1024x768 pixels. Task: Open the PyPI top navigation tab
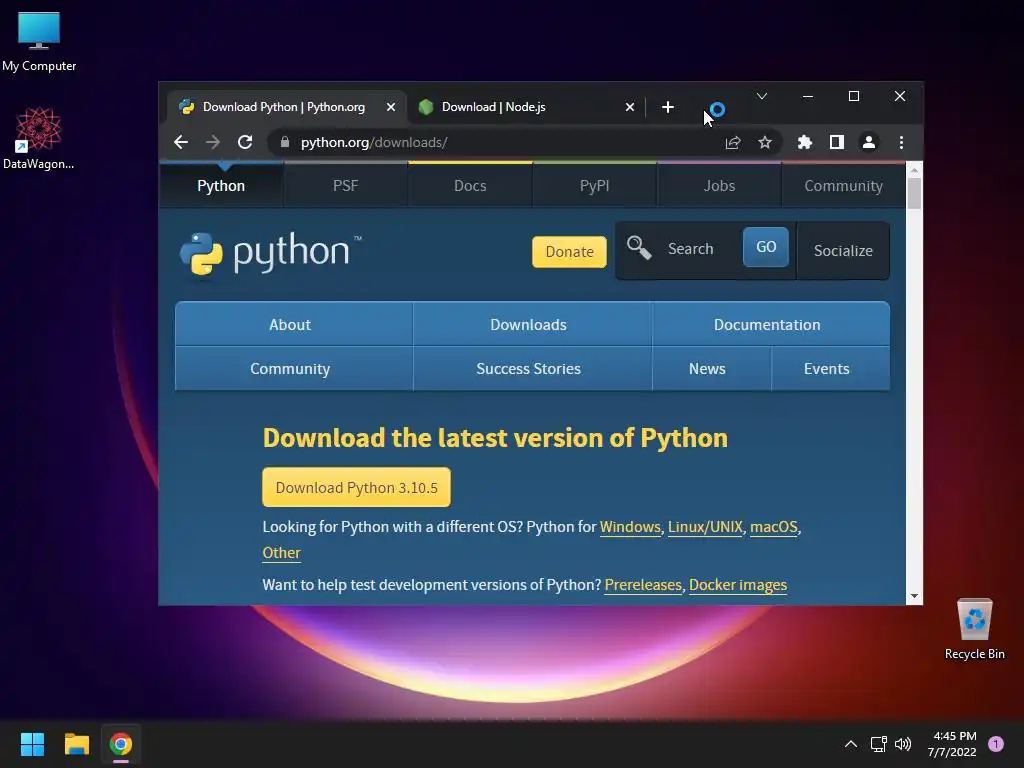click(x=594, y=185)
